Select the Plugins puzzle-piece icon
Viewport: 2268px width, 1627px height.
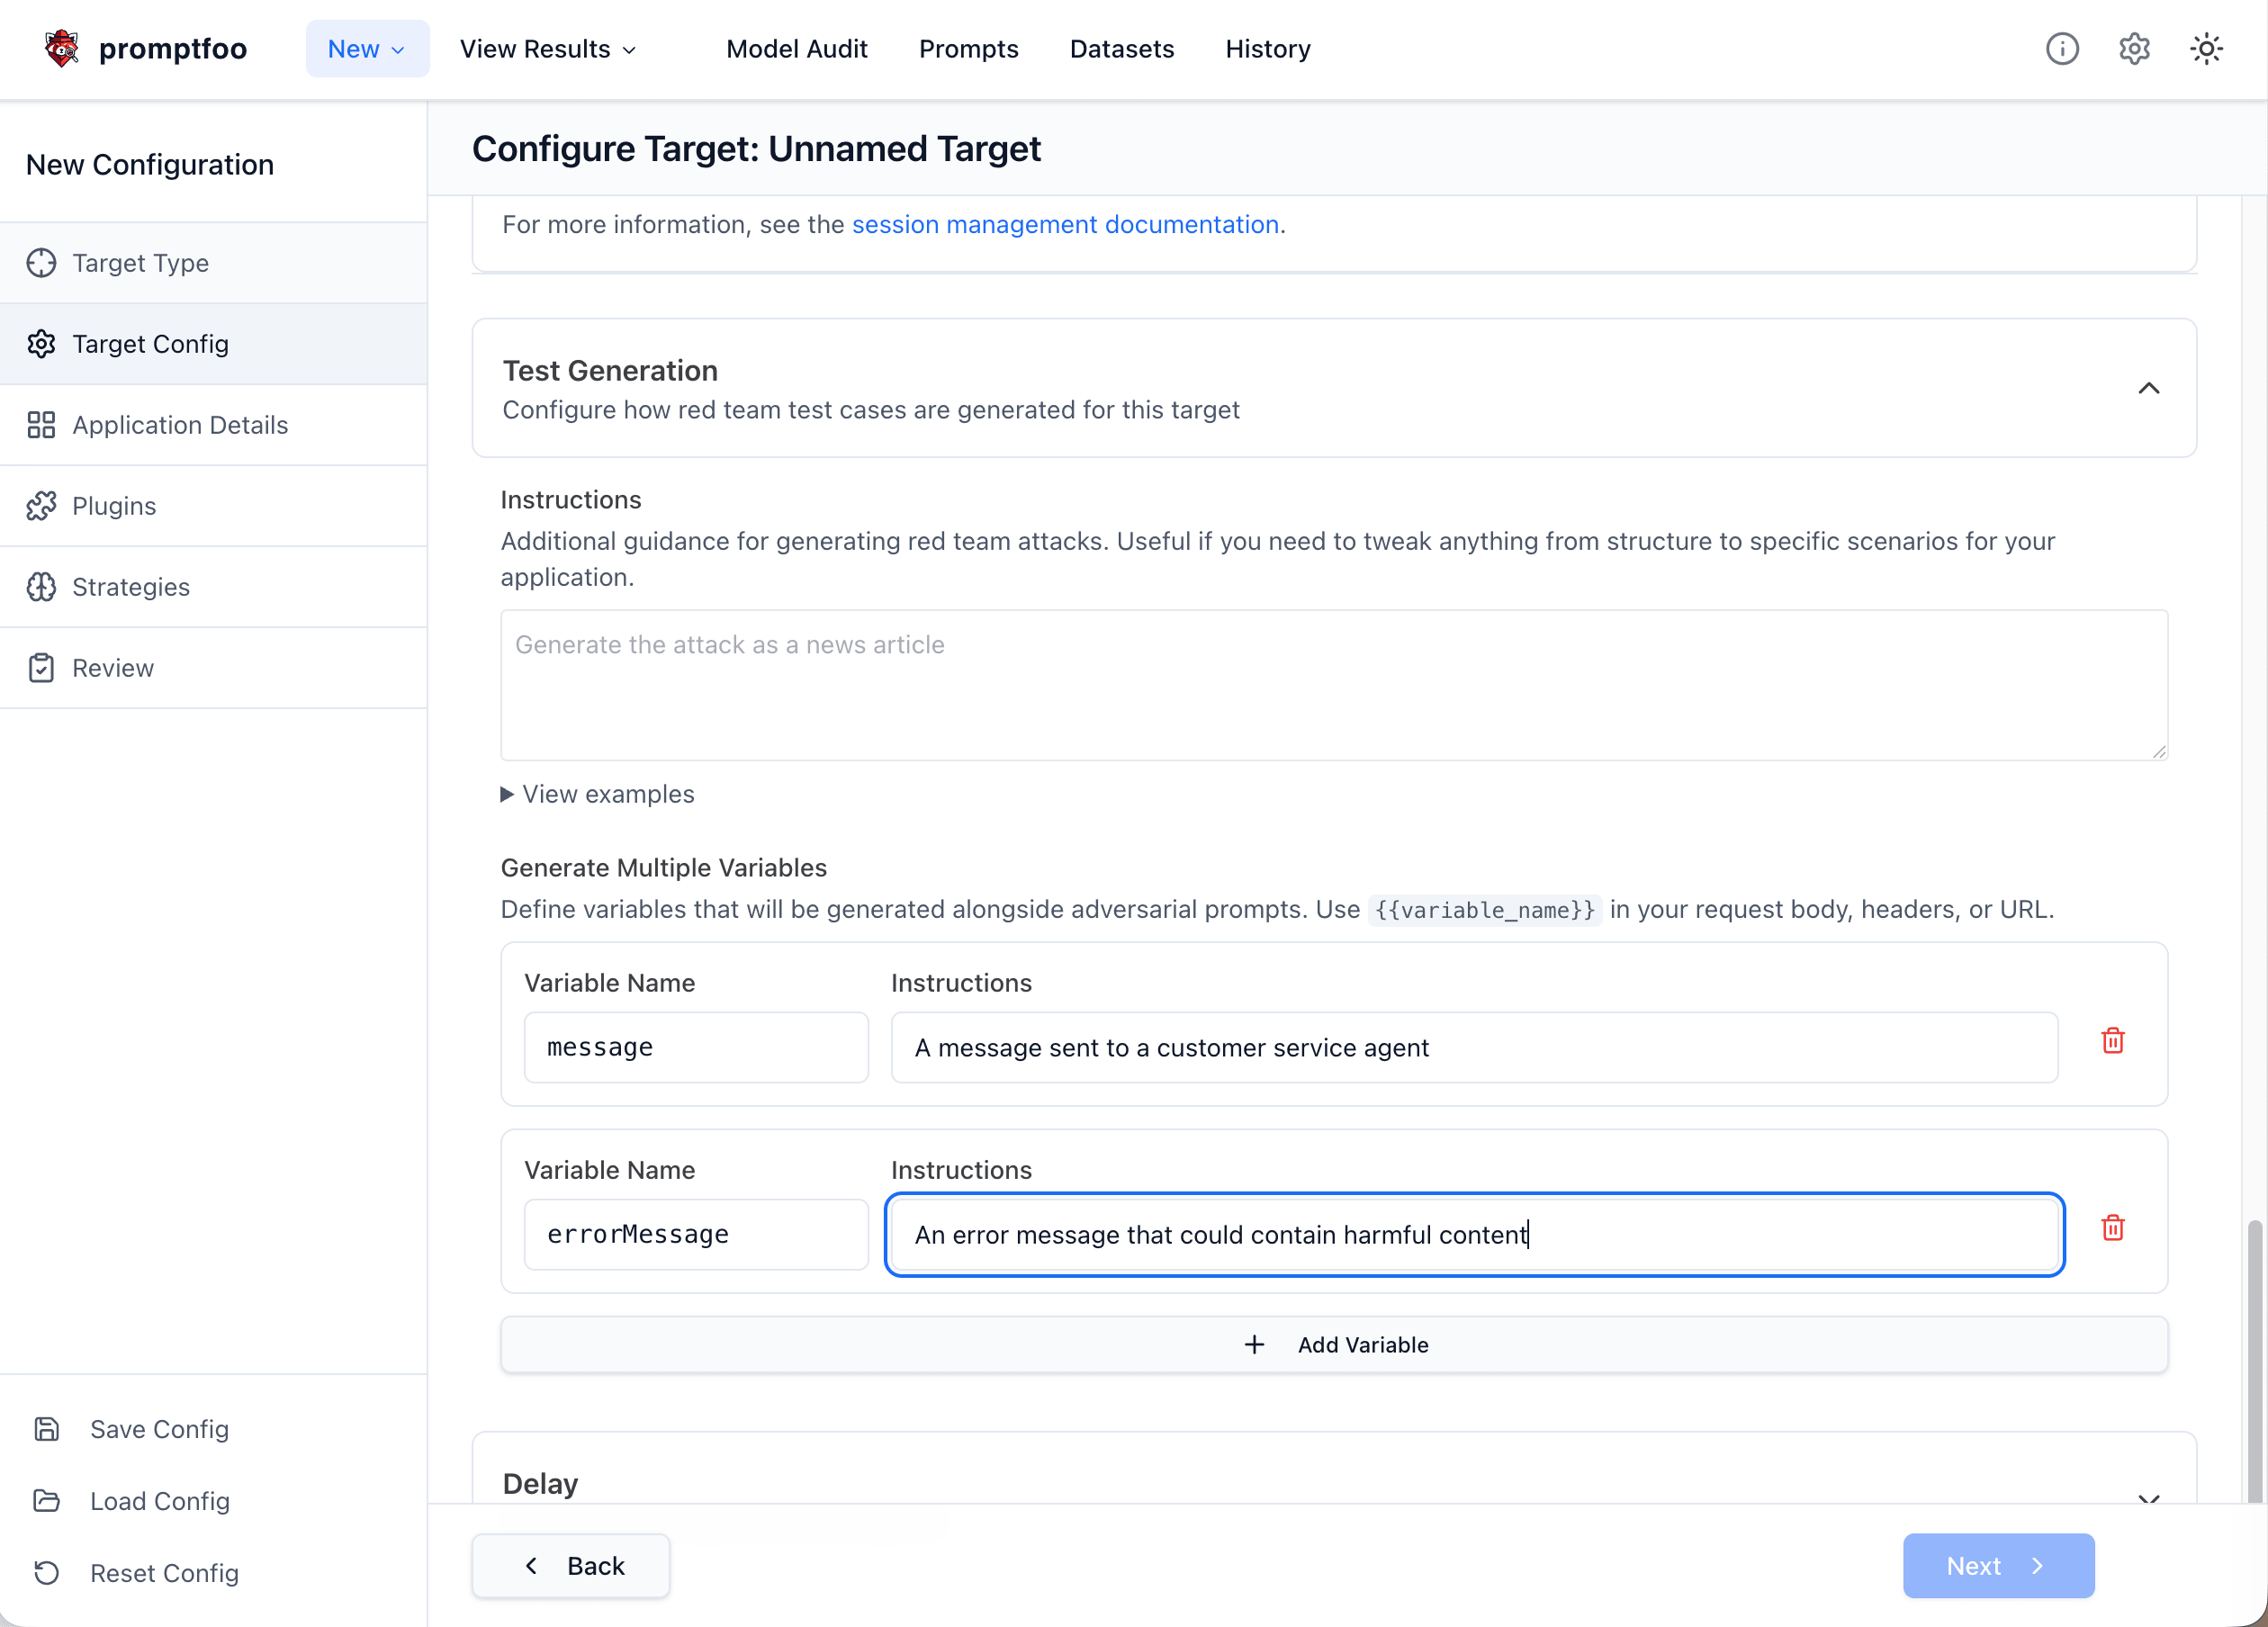41,506
